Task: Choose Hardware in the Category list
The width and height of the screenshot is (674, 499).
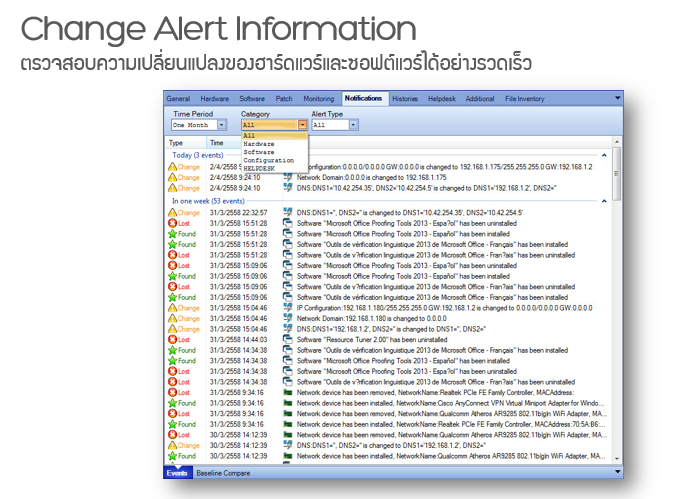Action: [x=258, y=144]
